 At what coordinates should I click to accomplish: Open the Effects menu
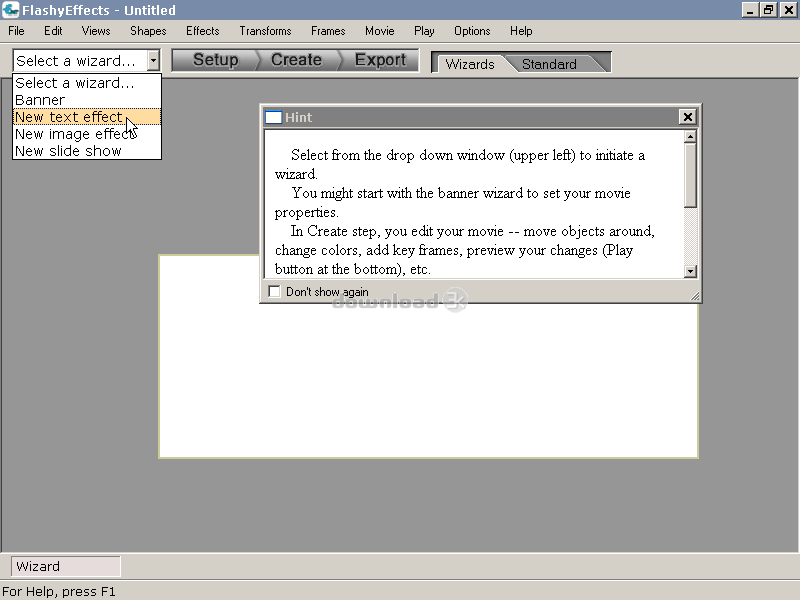click(202, 31)
